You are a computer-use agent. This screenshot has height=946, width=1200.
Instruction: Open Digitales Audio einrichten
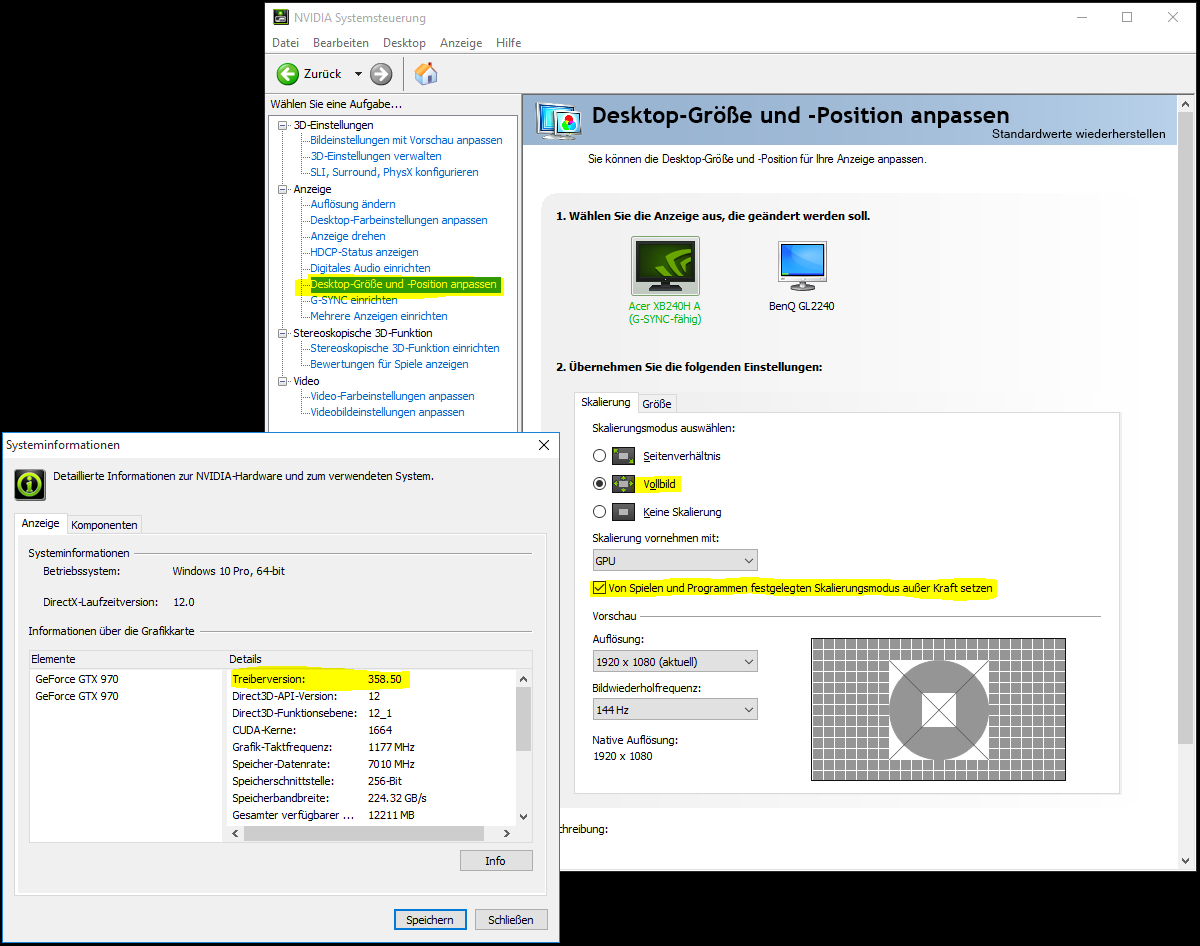pyautogui.click(x=370, y=268)
